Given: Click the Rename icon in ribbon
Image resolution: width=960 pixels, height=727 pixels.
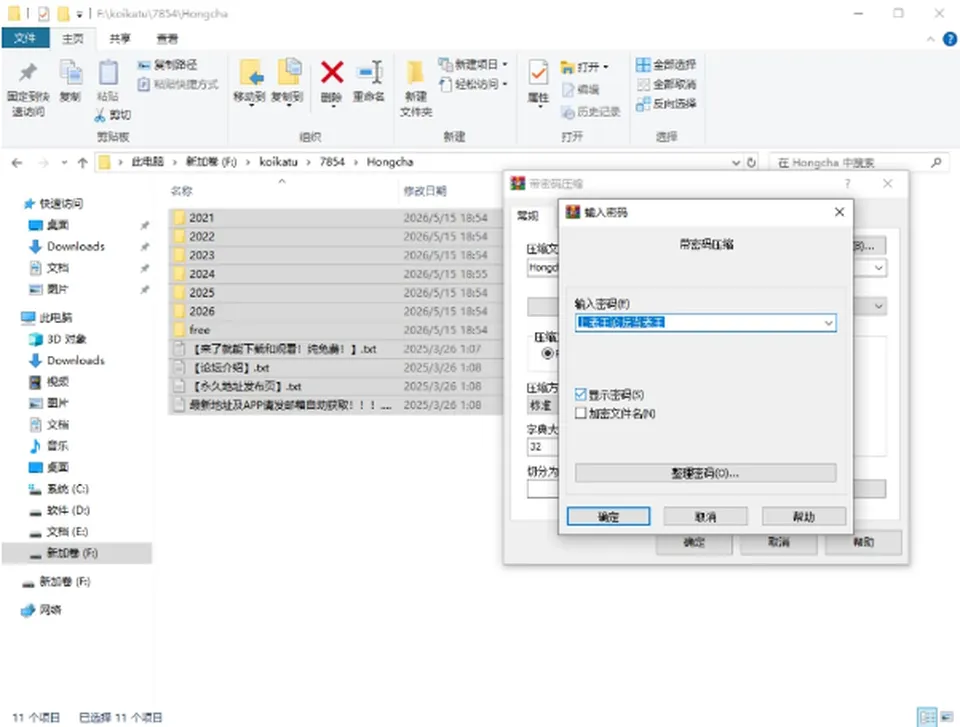Looking at the screenshot, I should (370, 73).
